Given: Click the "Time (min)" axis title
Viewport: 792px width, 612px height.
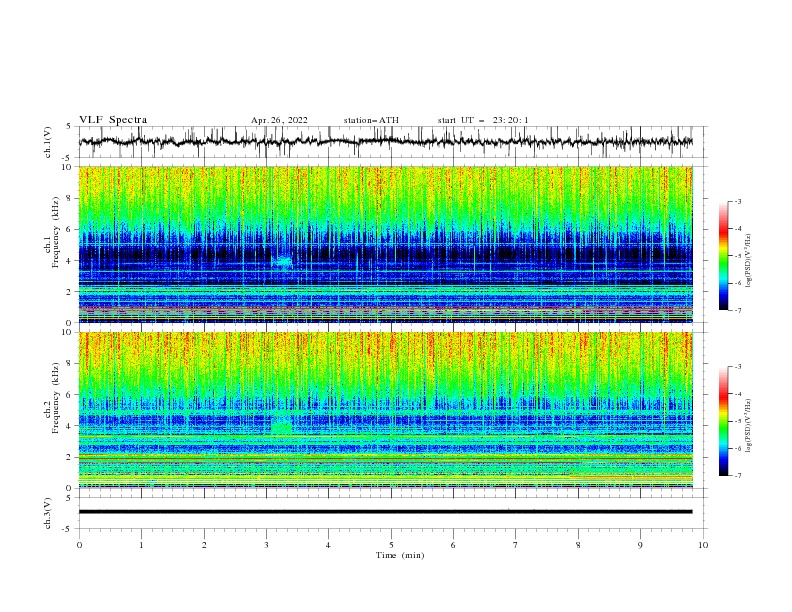Looking at the screenshot, I should pyautogui.click(x=400, y=555).
